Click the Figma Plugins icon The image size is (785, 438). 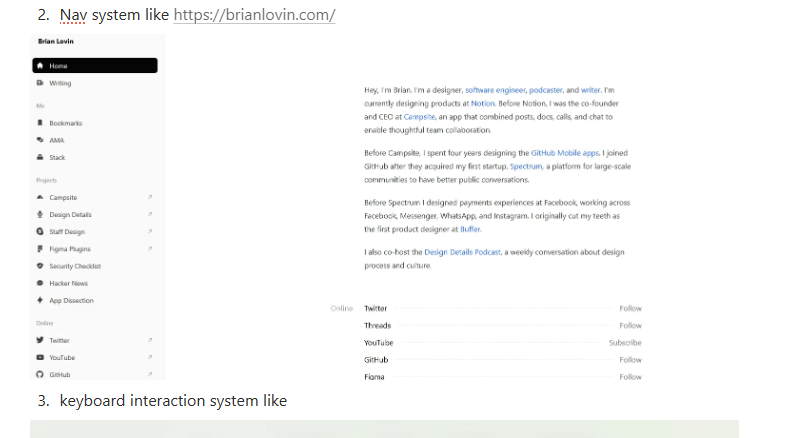pyautogui.click(x=40, y=249)
